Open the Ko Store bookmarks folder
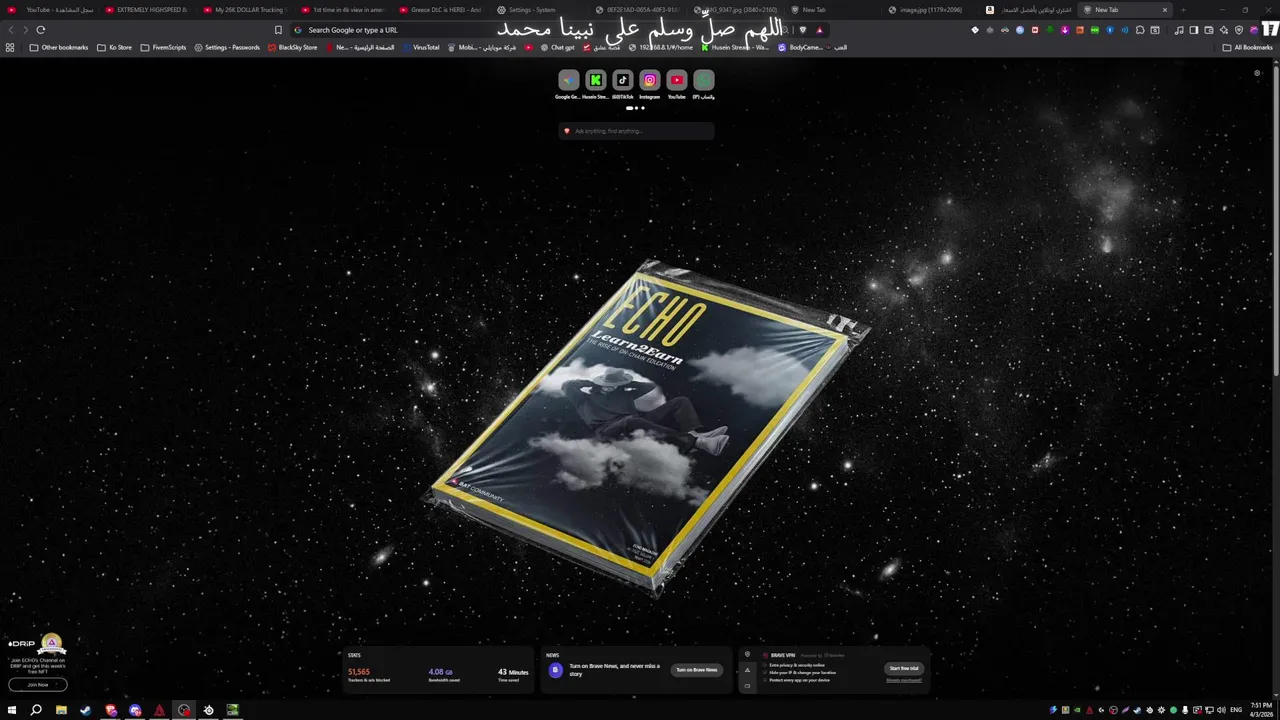 point(114,47)
